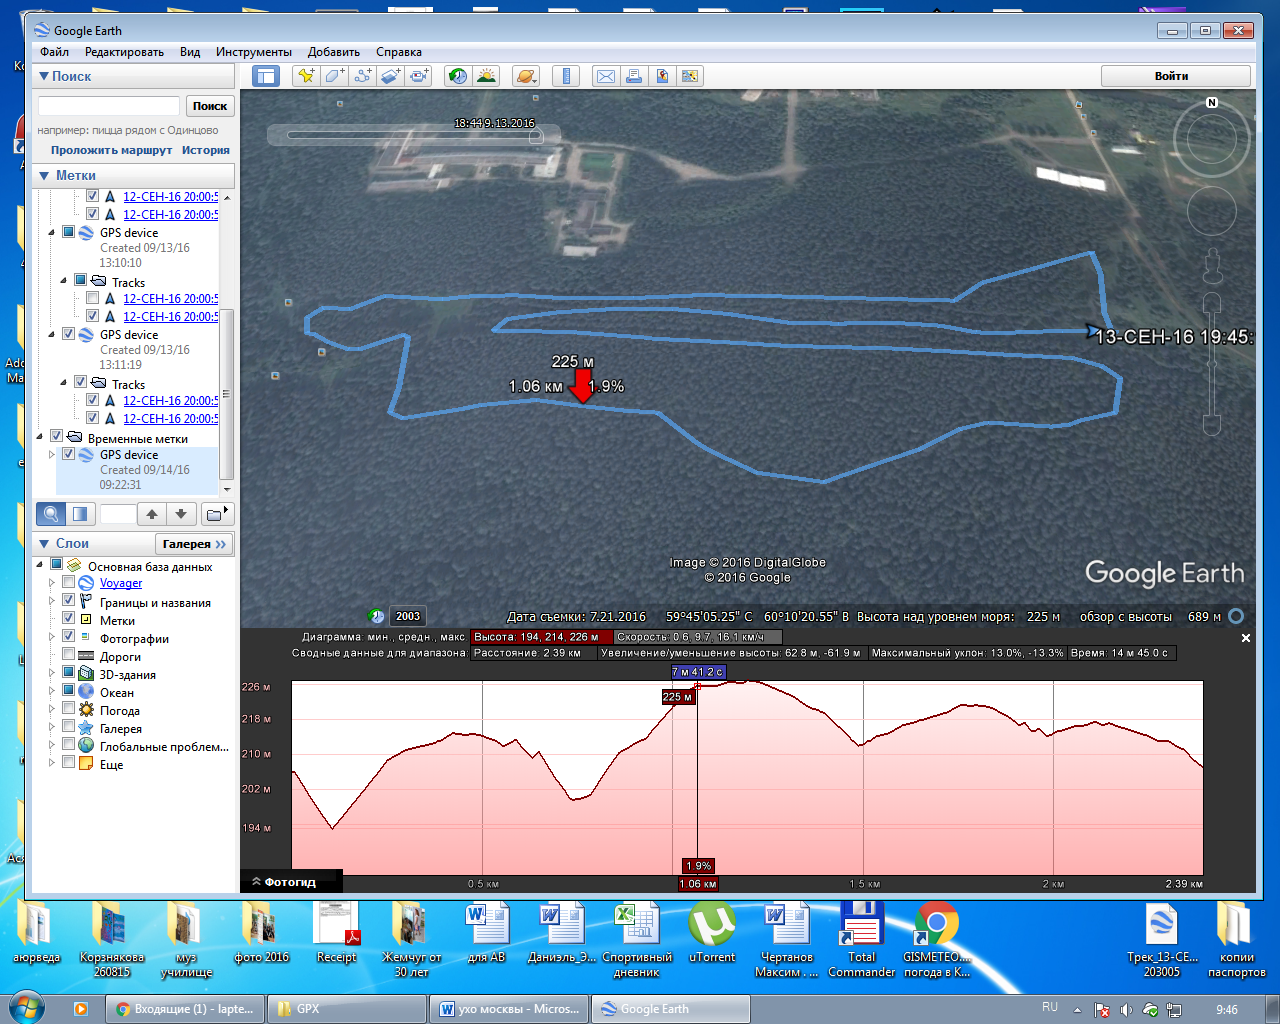Expand the Voyager layer tree node
The image size is (1280, 1024).
52,583
